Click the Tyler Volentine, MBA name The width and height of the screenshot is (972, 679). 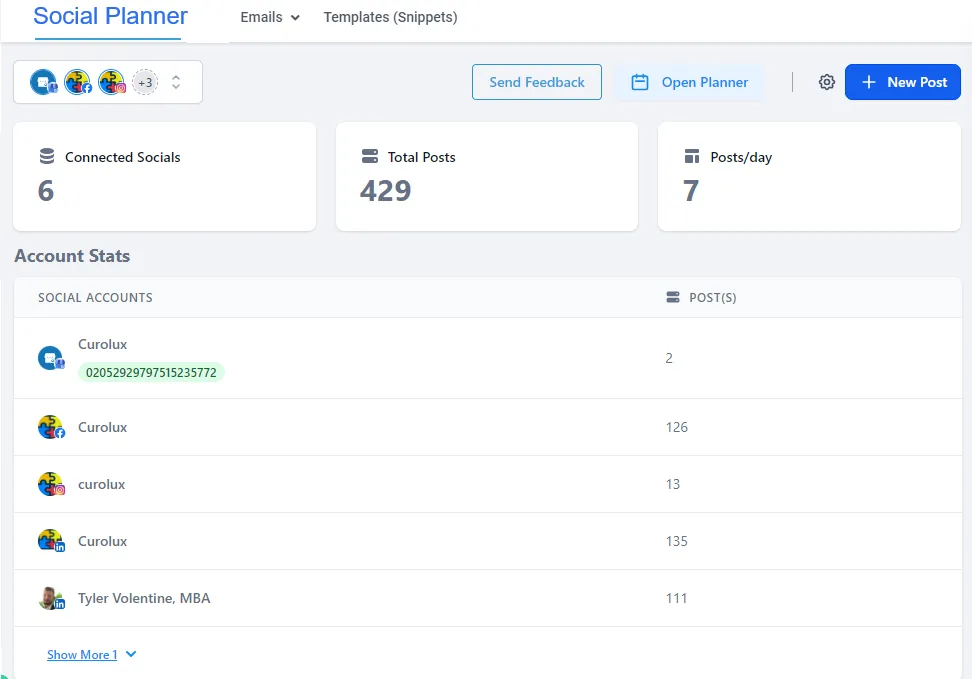tap(144, 598)
